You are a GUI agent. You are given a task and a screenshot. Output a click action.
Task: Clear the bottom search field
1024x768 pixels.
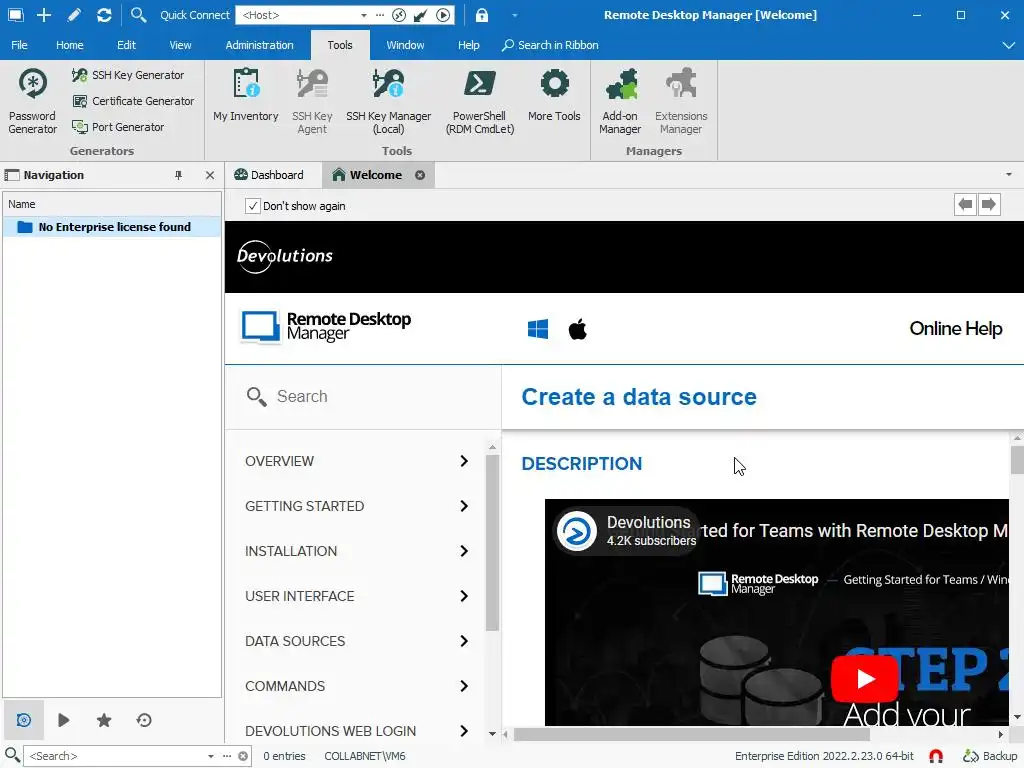[243, 756]
